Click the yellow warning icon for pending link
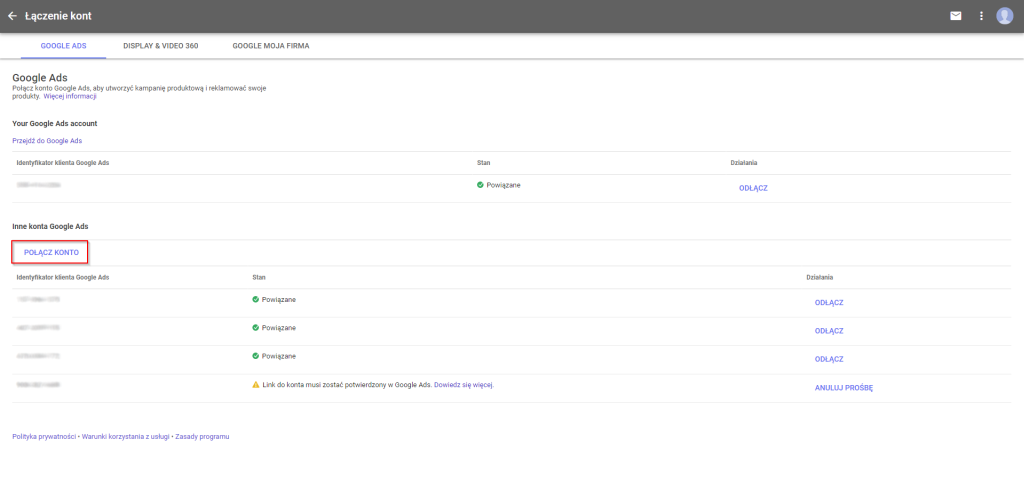The image size is (1024, 489). (256, 385)
